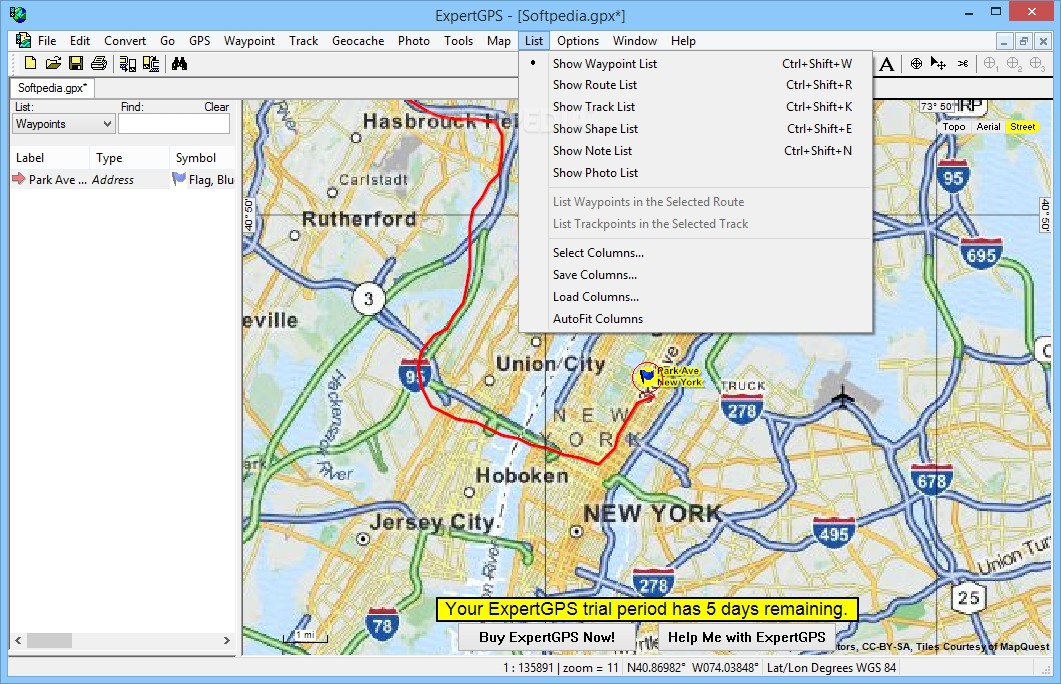This screenshot has width=1061, height=684.
Task: Click the Symbol column header
Action: [x=203, y=158]
